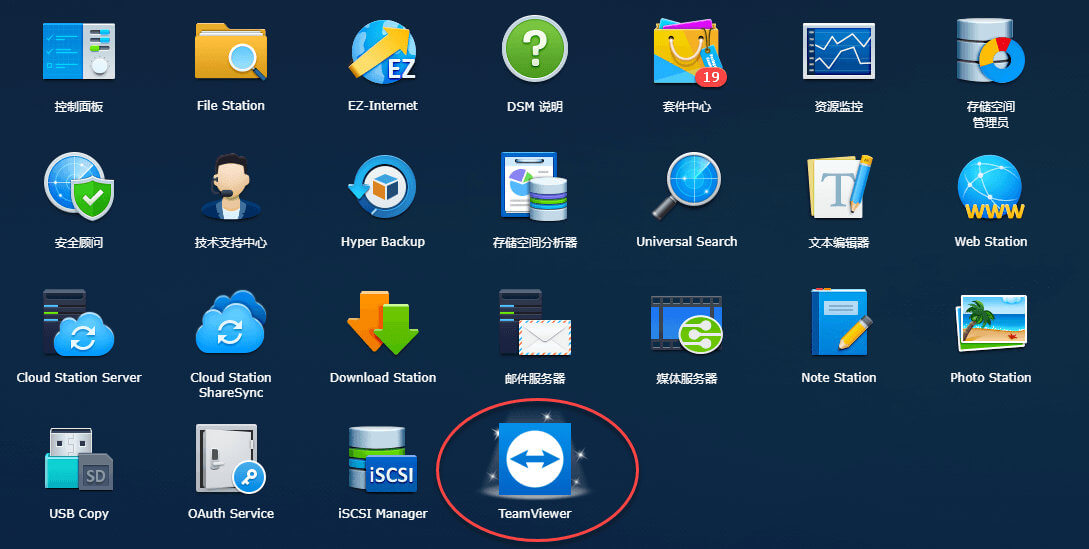The height and width of the screenshot is (549, 1089).
Task: Open the 控制面板 control panel icon
Action: pos(78,51)
